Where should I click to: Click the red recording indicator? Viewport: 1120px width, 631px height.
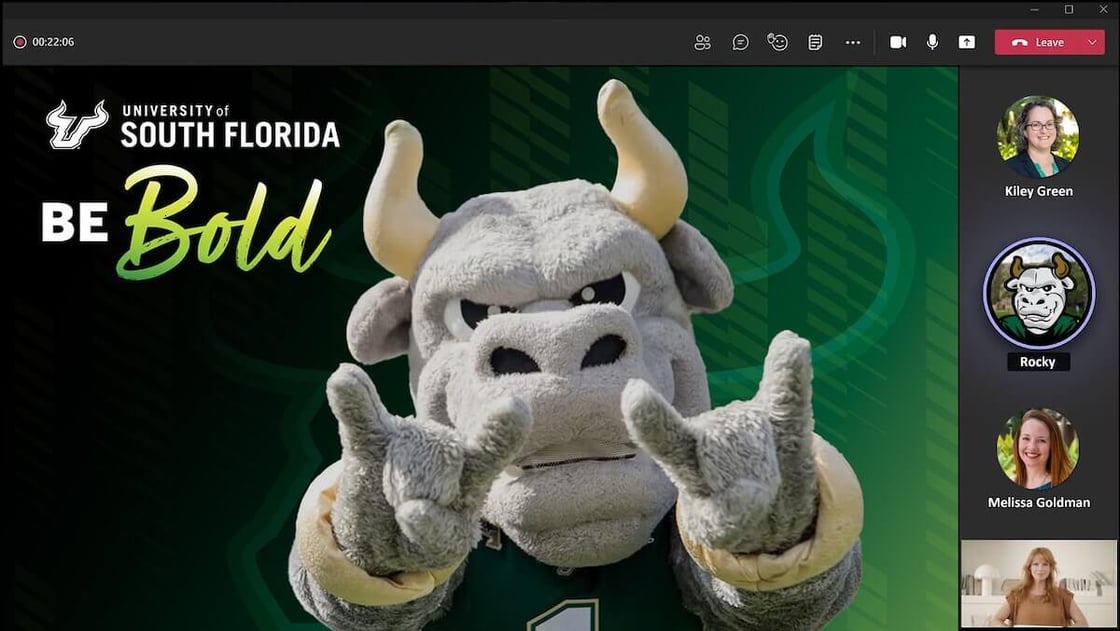(19, 42)
